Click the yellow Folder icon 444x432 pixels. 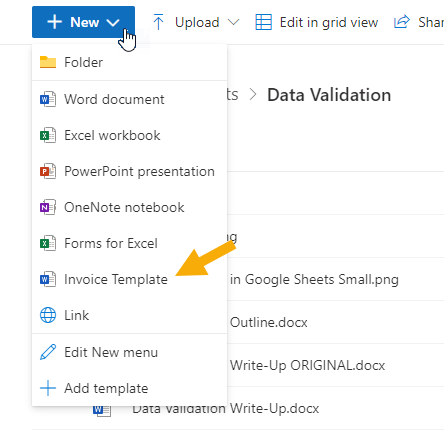48,62
